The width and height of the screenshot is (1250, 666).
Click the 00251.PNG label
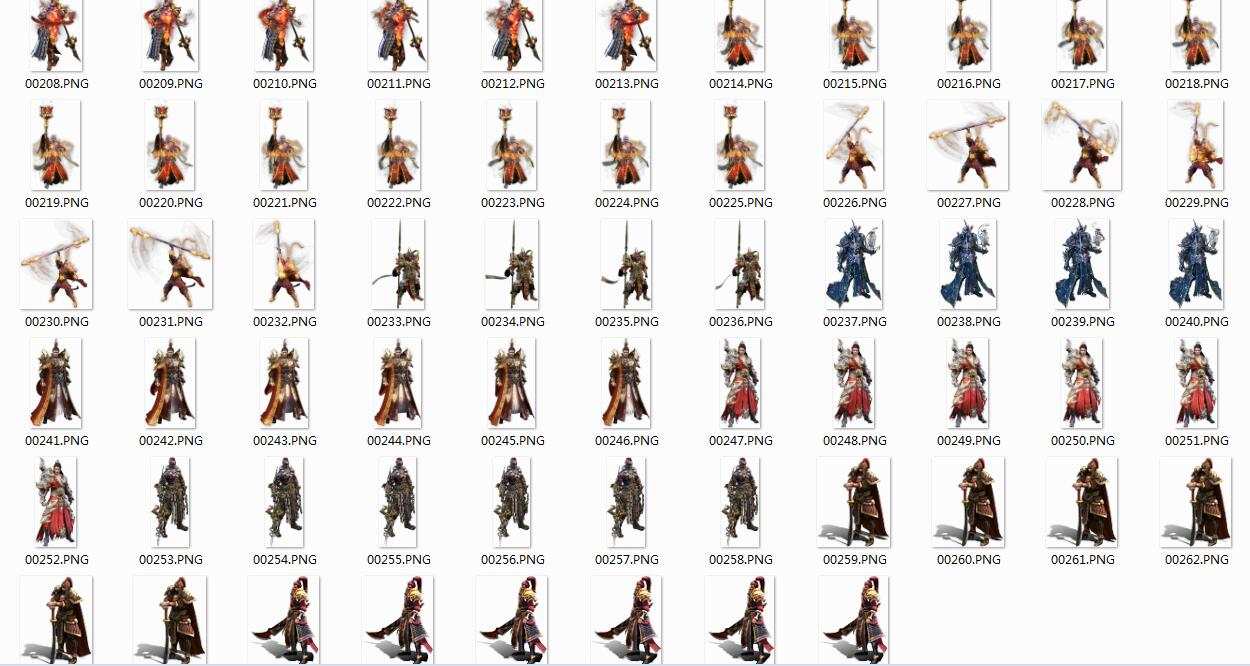click(1197, 441)
